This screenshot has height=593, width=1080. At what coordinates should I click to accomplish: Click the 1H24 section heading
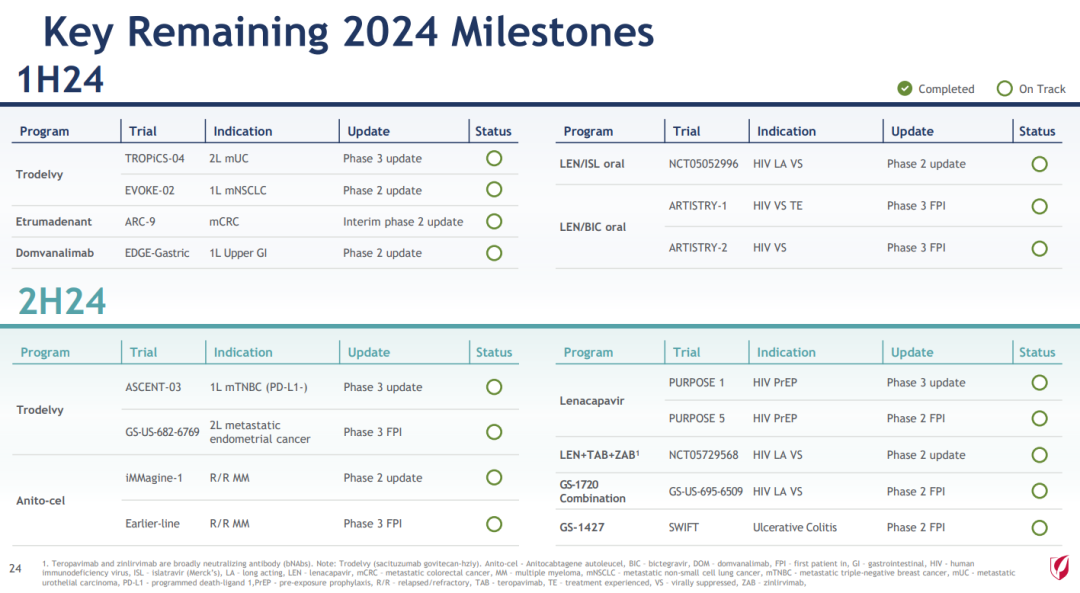pyautogui.click(x=61, y=80)
